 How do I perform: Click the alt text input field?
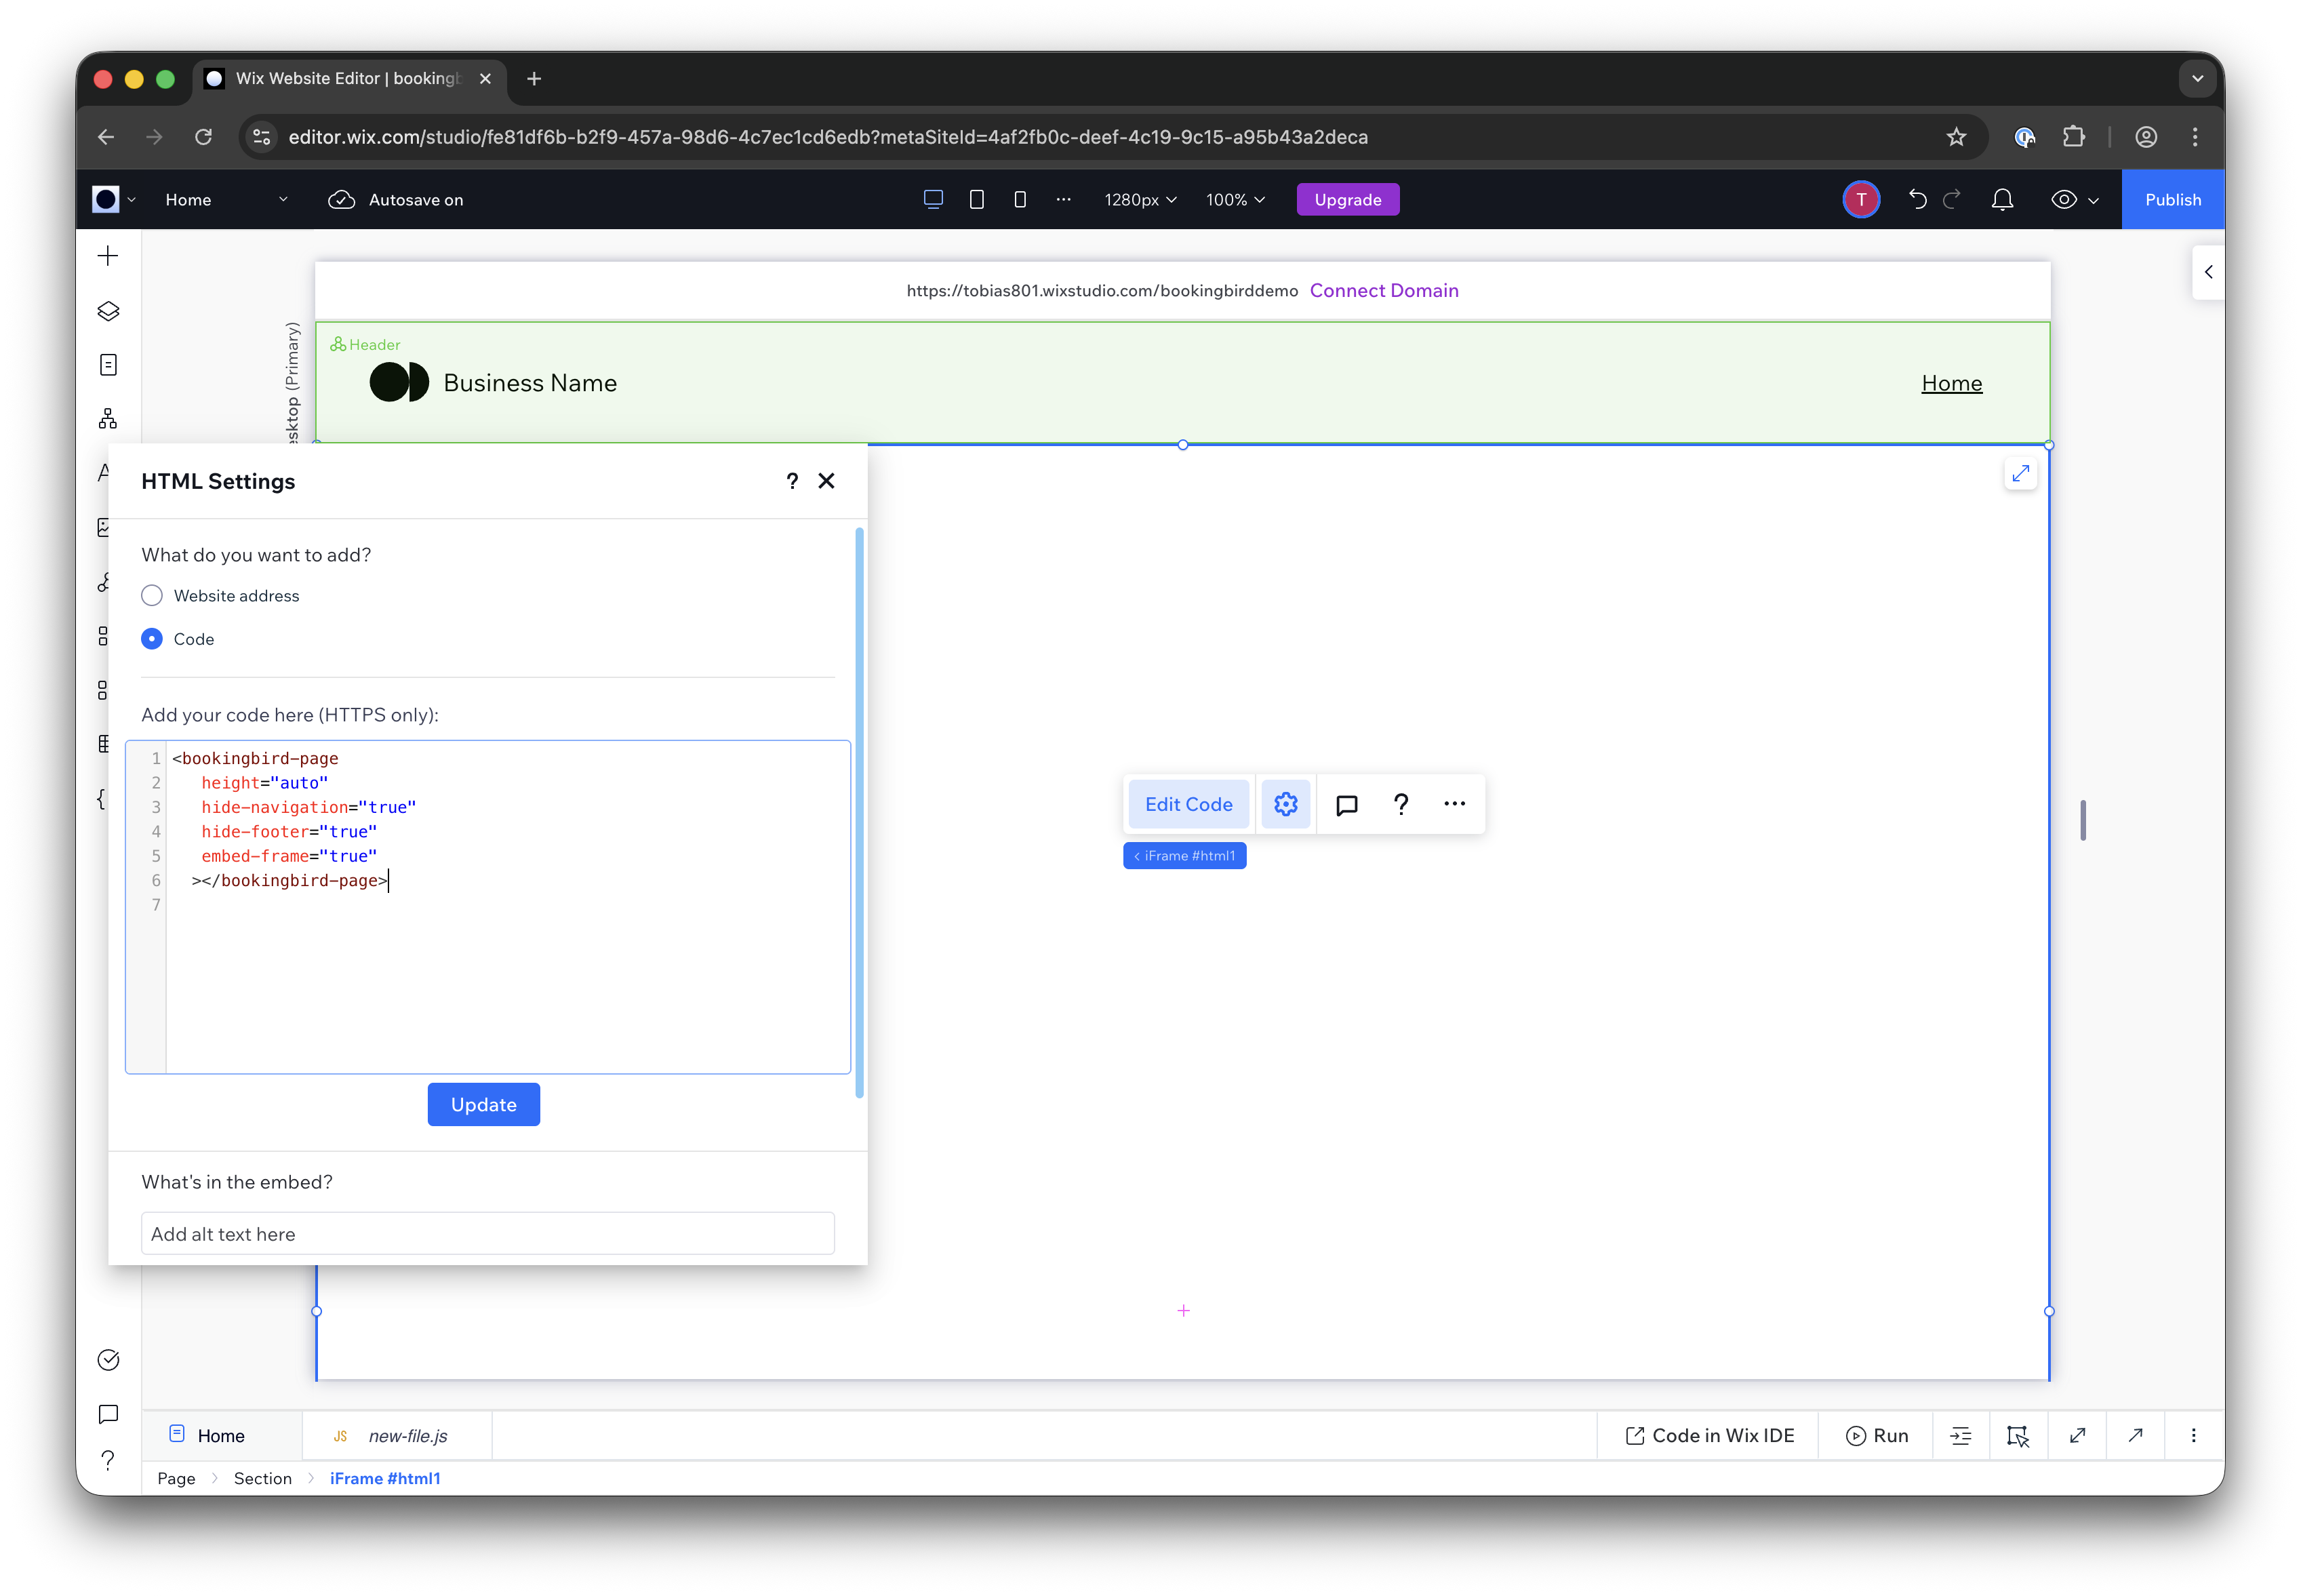click(x=487, y=1234)
